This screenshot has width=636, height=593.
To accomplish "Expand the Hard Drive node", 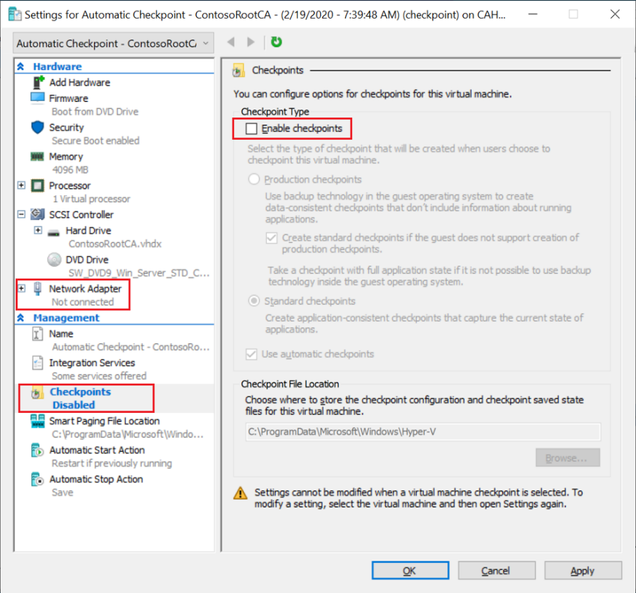I will click(38, 230).
